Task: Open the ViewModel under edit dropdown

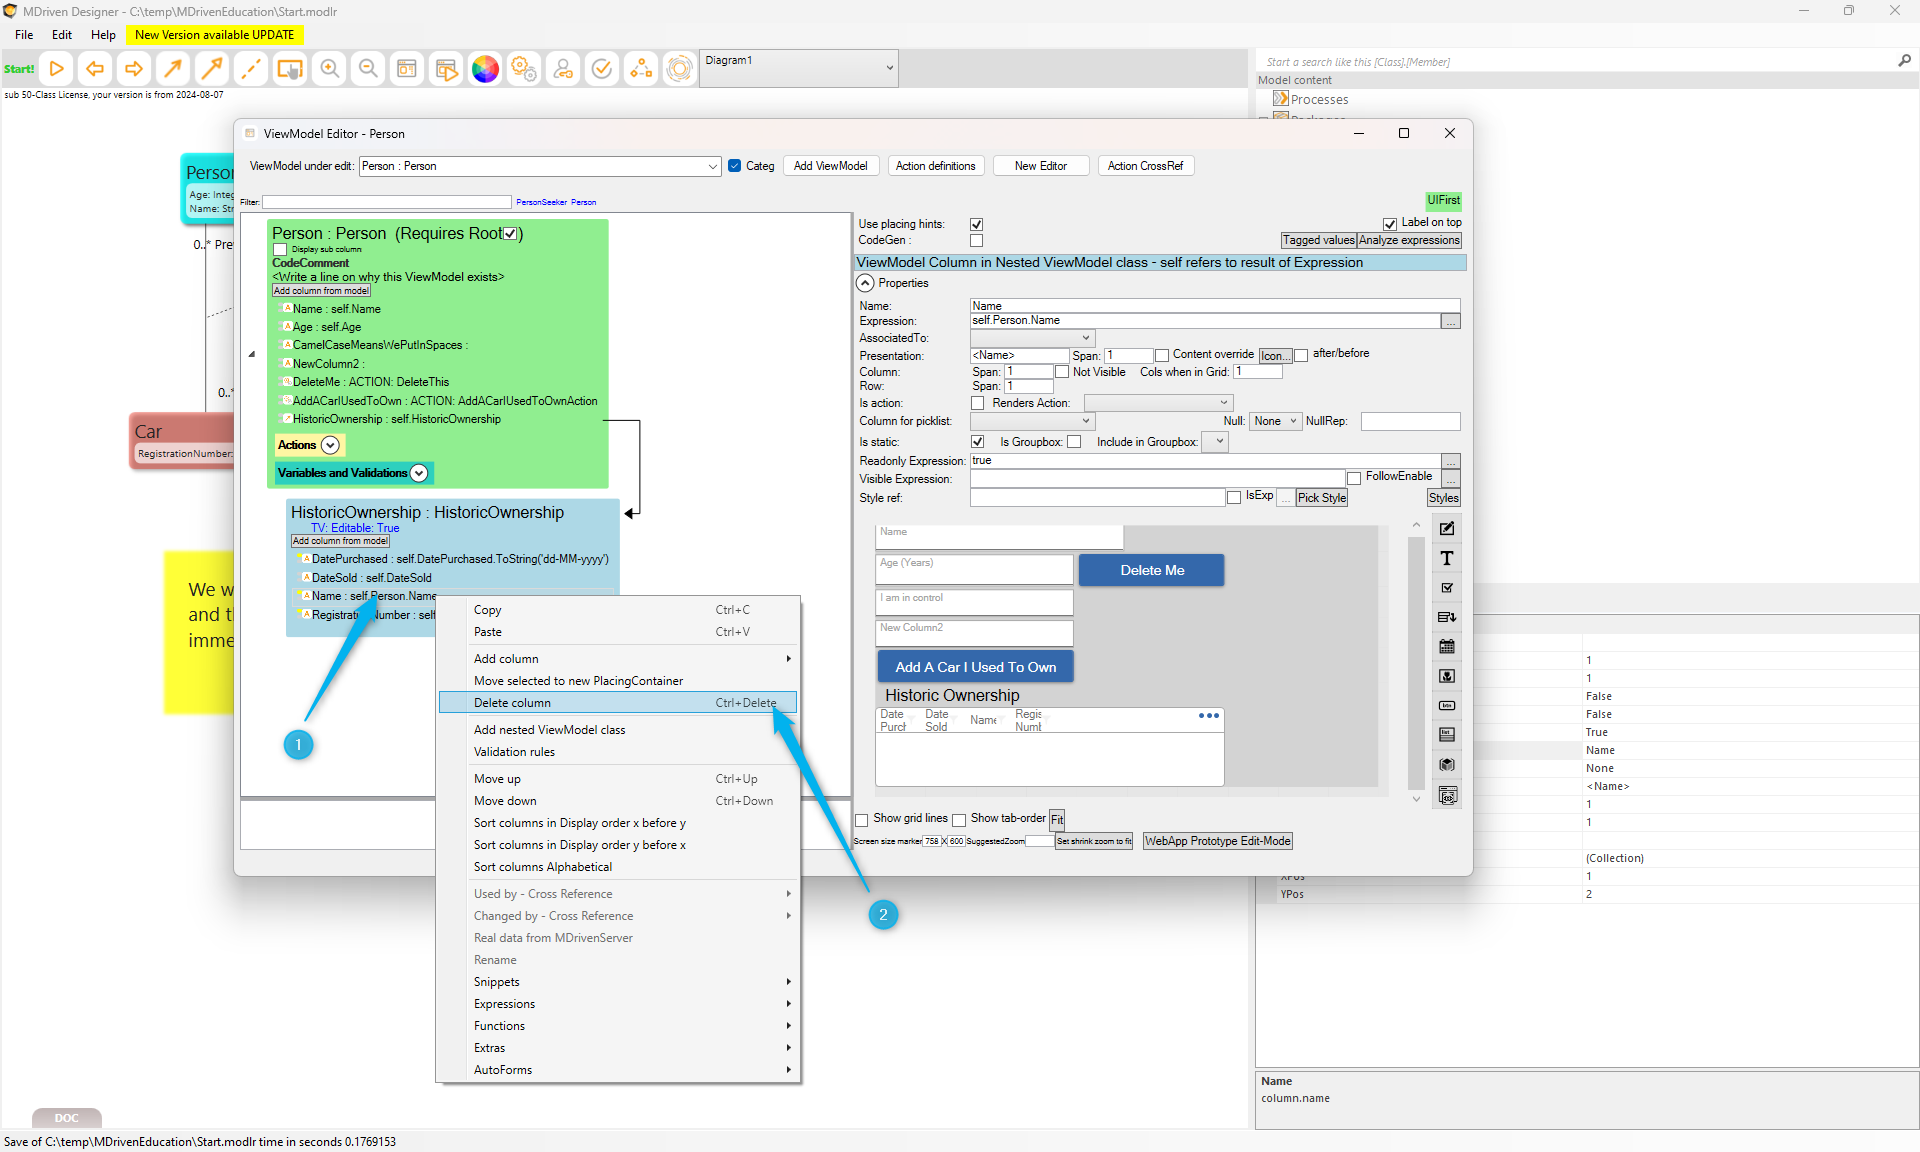Action: coord(712,167)
